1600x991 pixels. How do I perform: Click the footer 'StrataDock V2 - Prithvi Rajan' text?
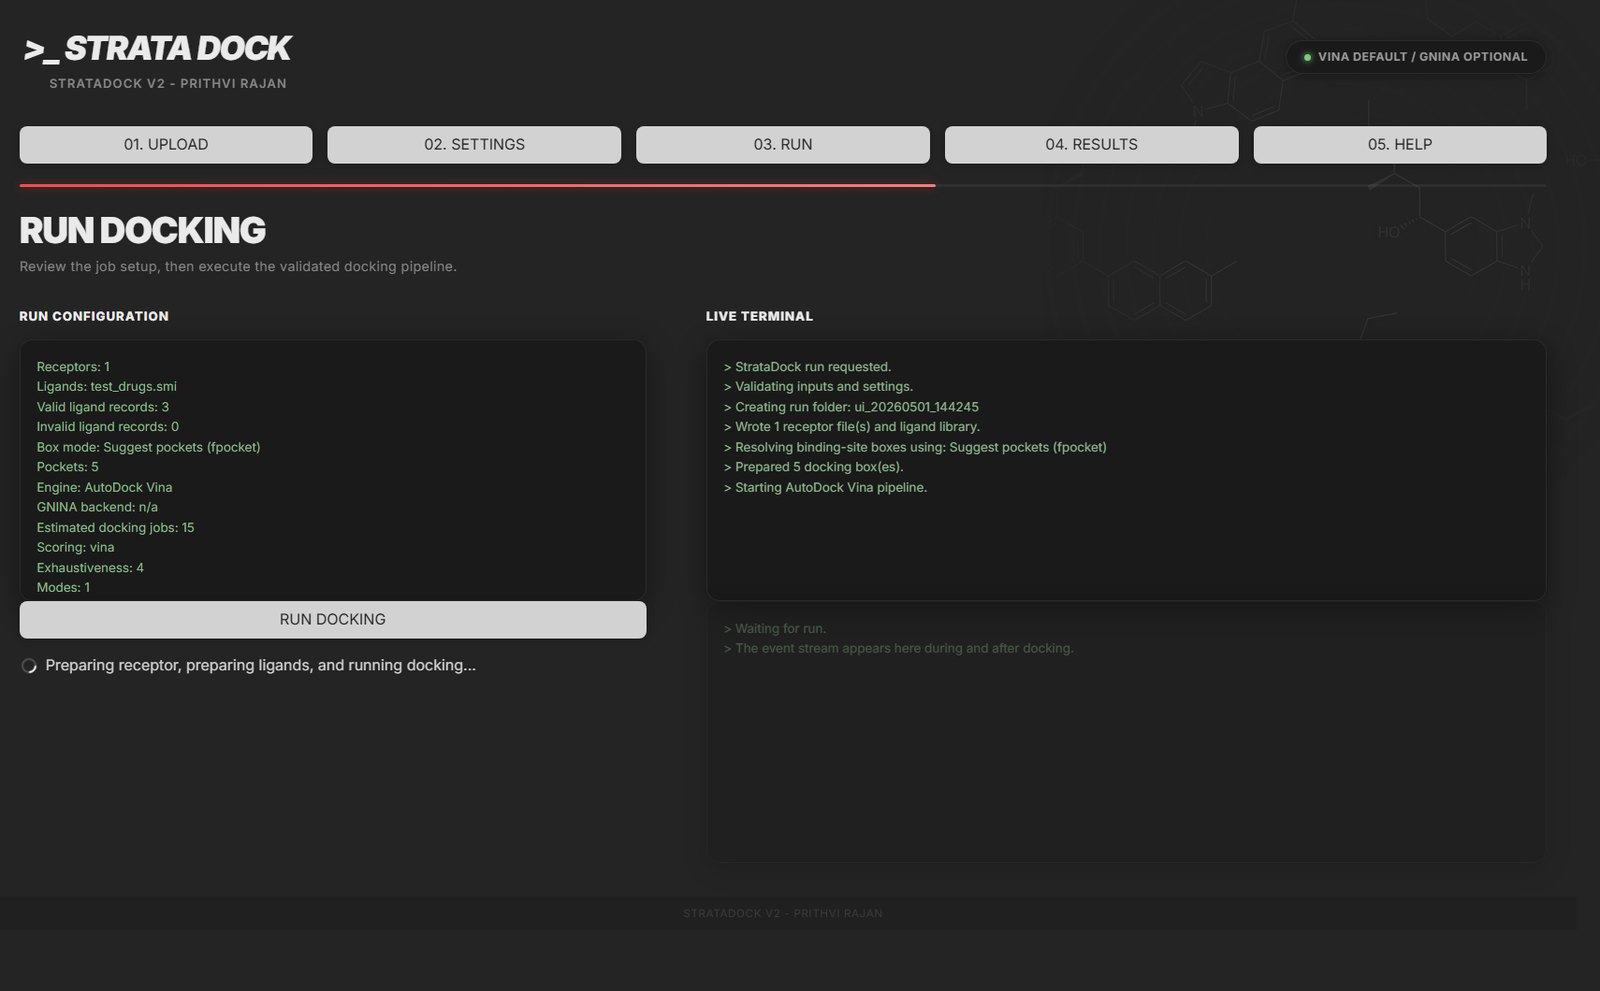pos(783,913)
